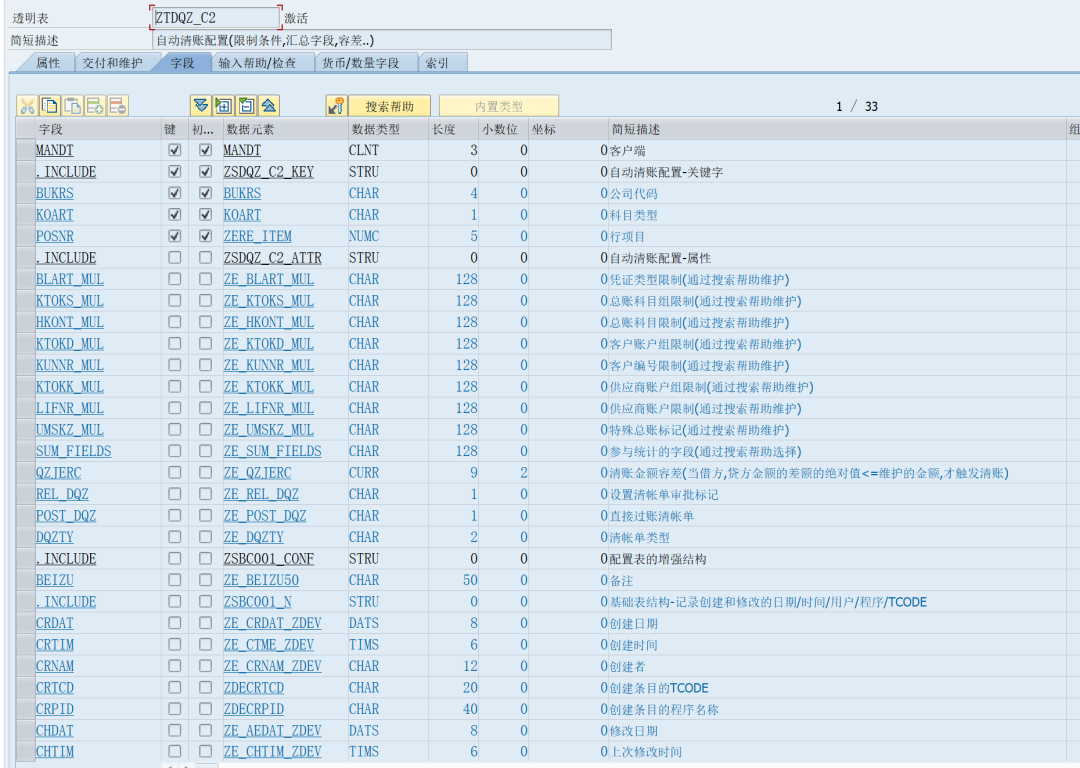The height and width of the screenshot is (768, 1080).
Task: Click data type CURR in QZJERC row
Action: 364,473
